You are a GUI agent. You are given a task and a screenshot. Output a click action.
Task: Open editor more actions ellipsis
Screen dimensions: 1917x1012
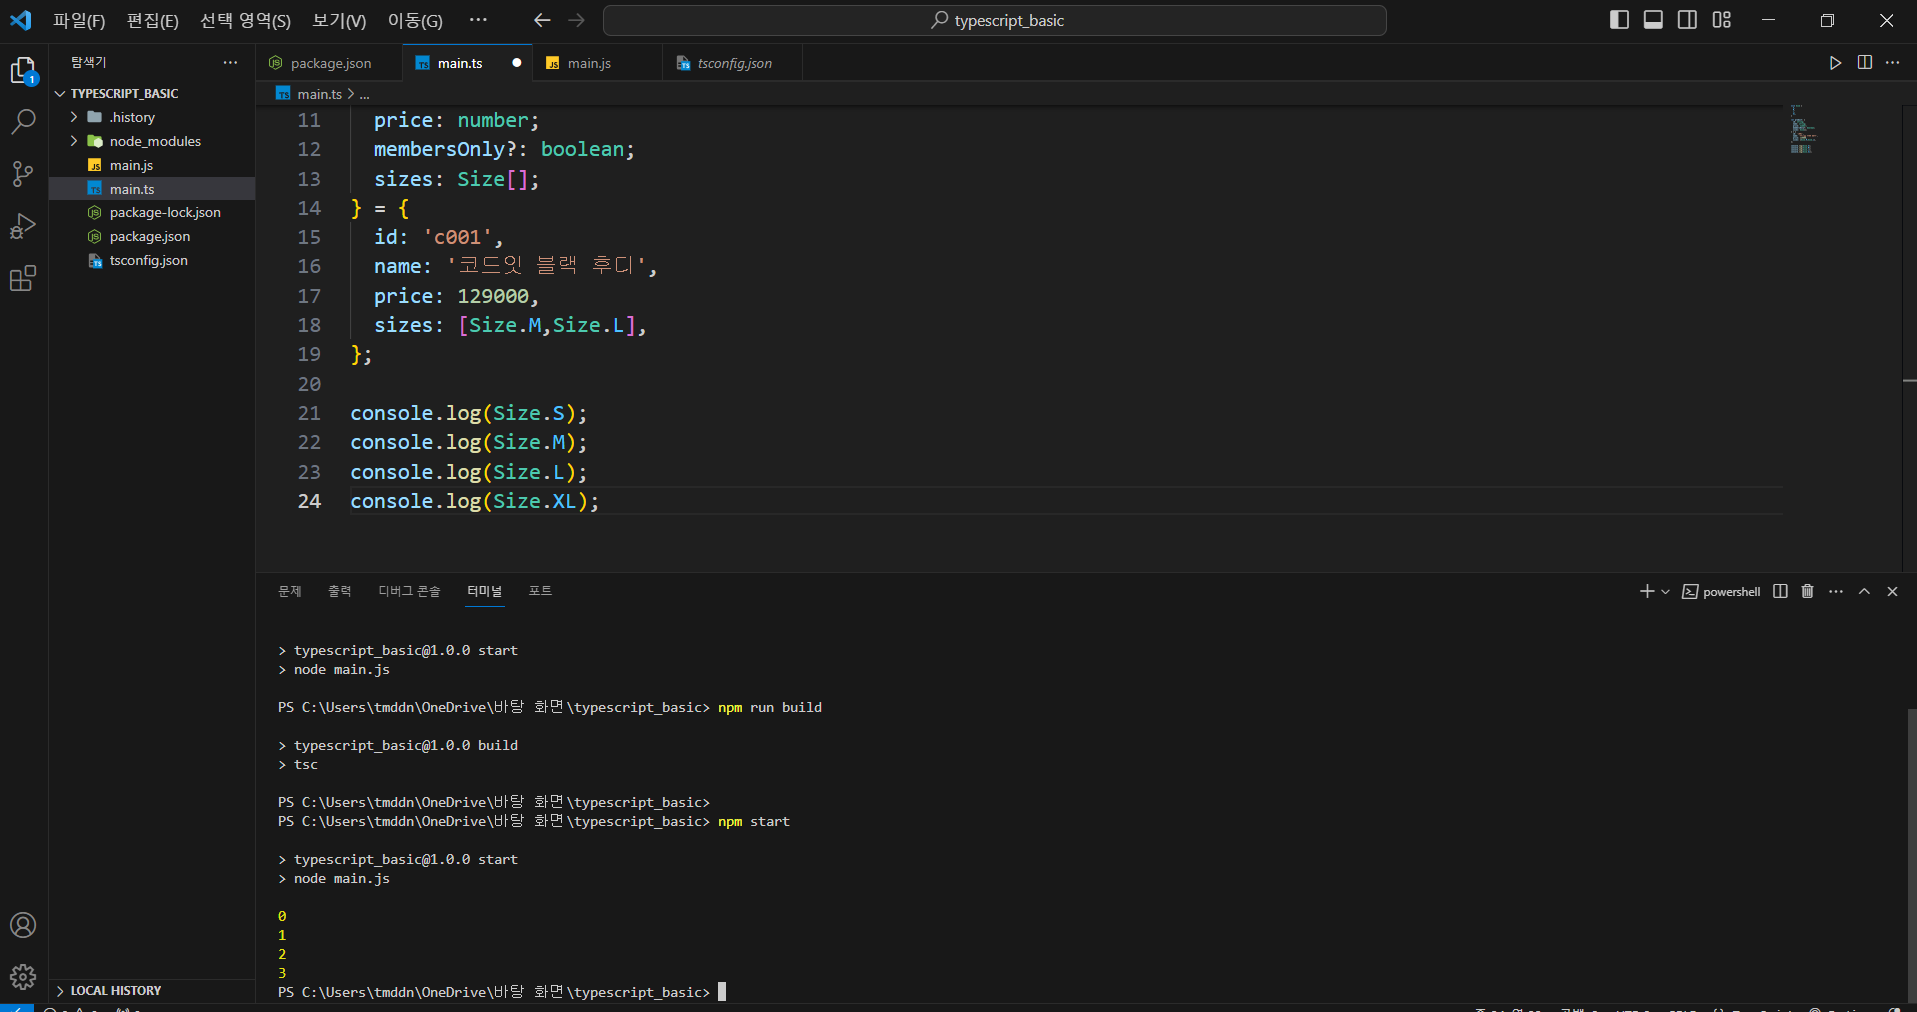click(x=1893, y=63)
